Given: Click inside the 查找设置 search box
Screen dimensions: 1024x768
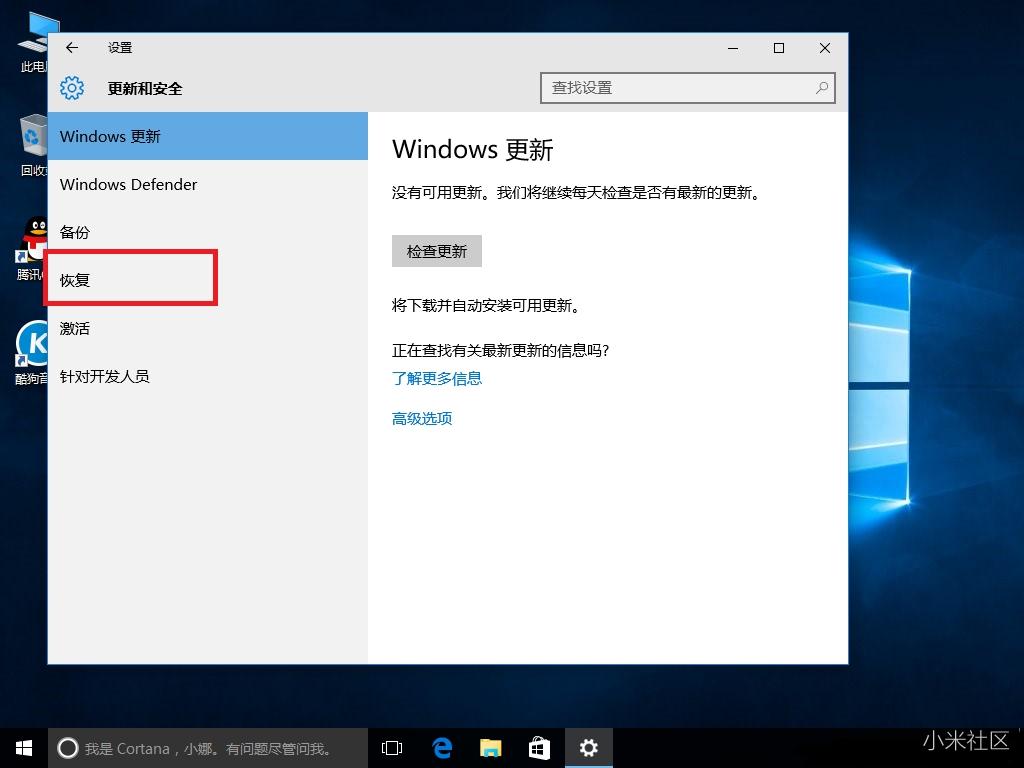Looking at the screenshot, I should pyautogui.click(x=688, y=88).
